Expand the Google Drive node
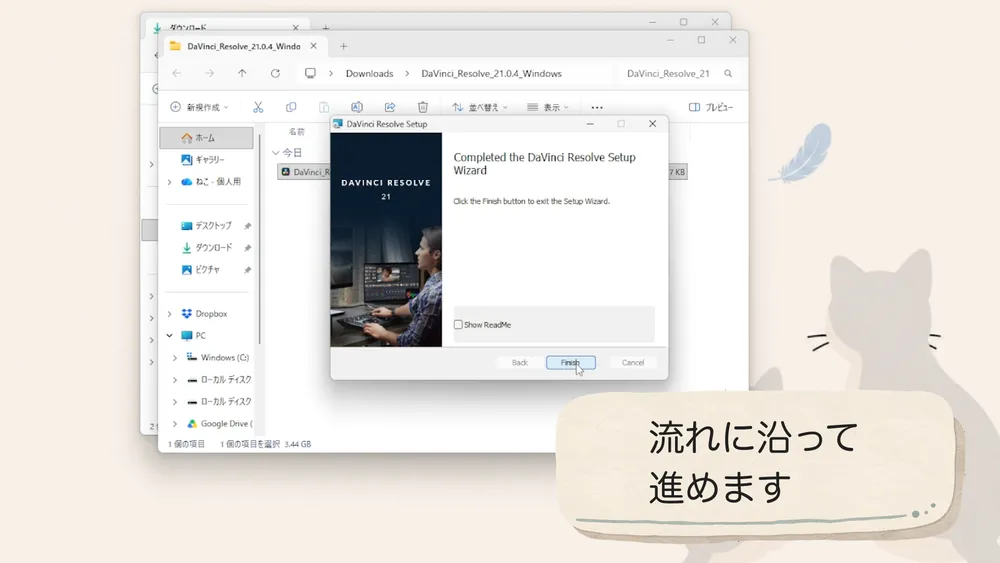The image size is (1000, 563). tap(175, 423)
